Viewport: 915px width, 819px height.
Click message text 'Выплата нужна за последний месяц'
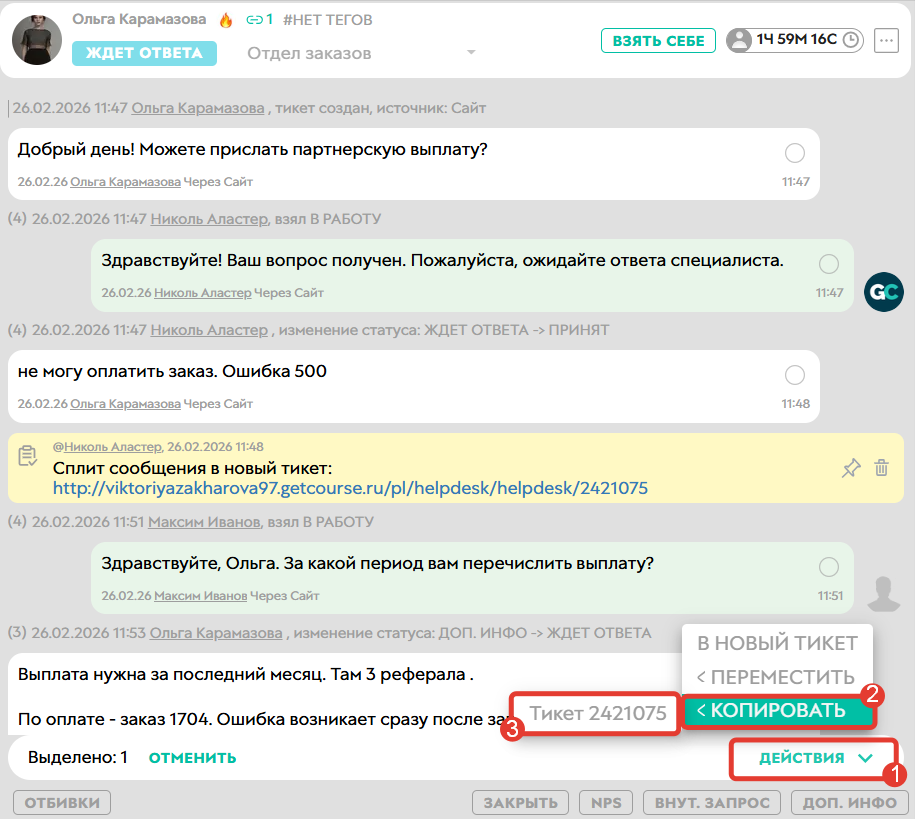click(171, 674)
